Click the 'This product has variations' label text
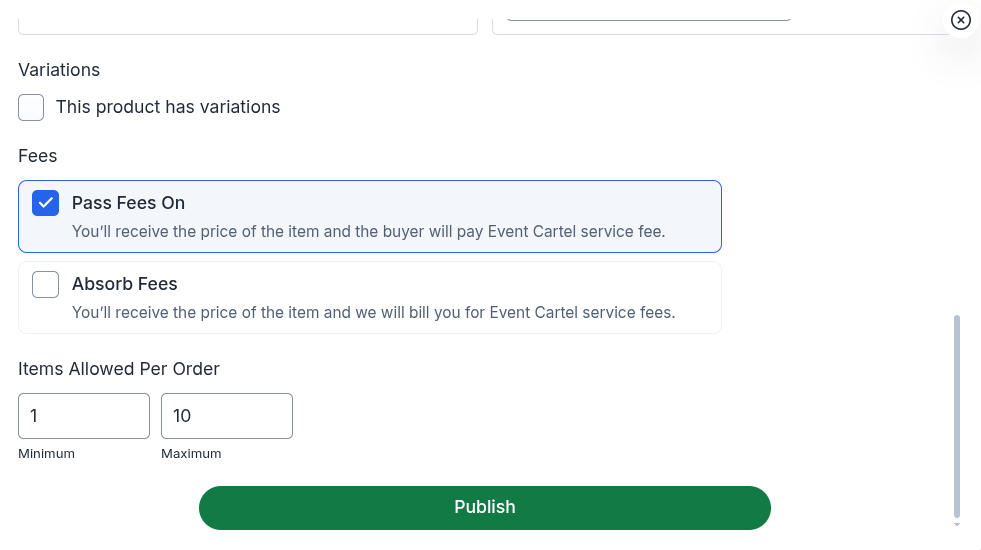Screen dimensions: 981x550 coord(168,107)
